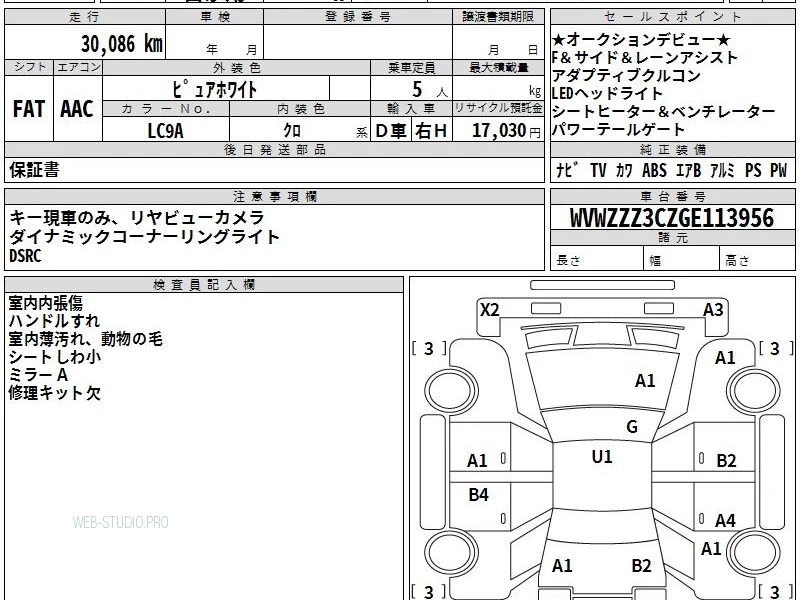The width and height of the screenshot is (800, 600).
Task: Click inspector note 修理キット欠
Action: [x=55, y=393]
